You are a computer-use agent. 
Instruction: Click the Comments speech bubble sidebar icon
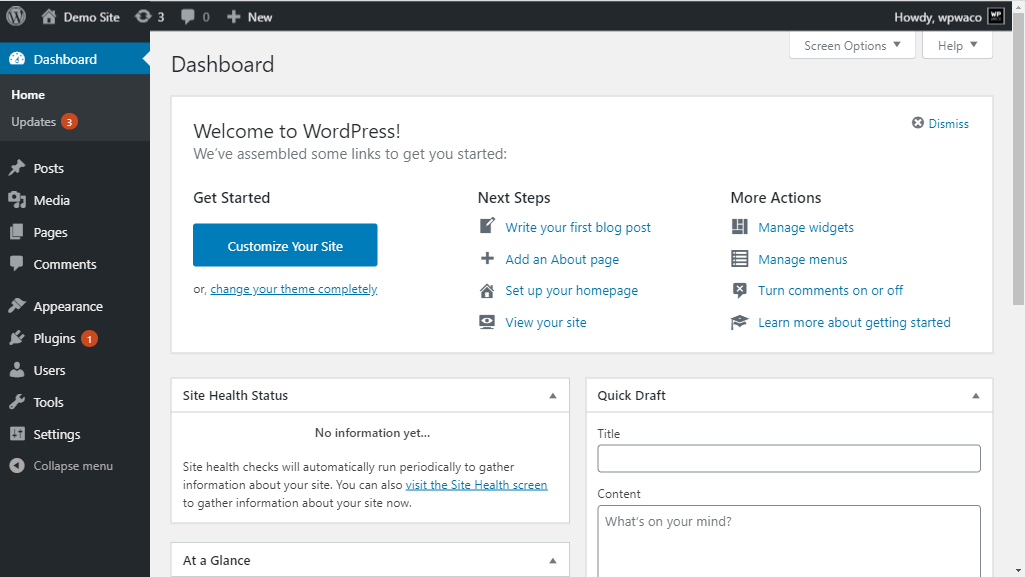pos(17,264)
